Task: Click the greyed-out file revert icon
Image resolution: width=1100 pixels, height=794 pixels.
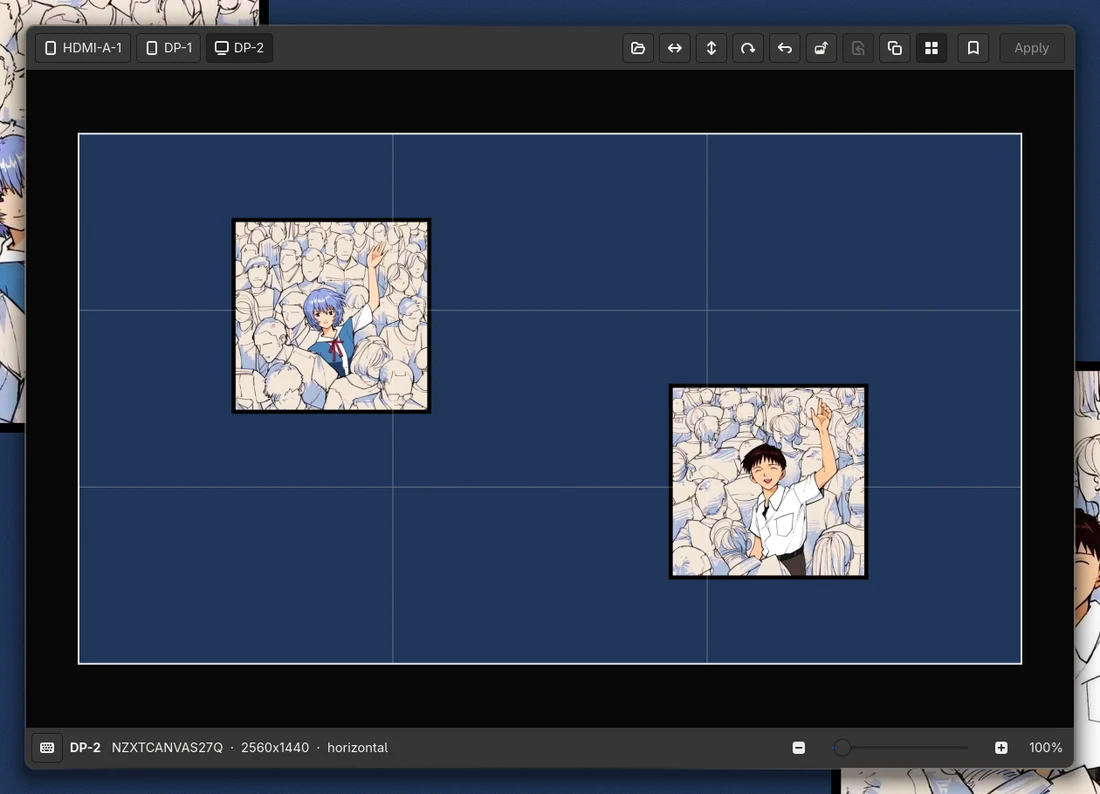Action: [858, 48]
